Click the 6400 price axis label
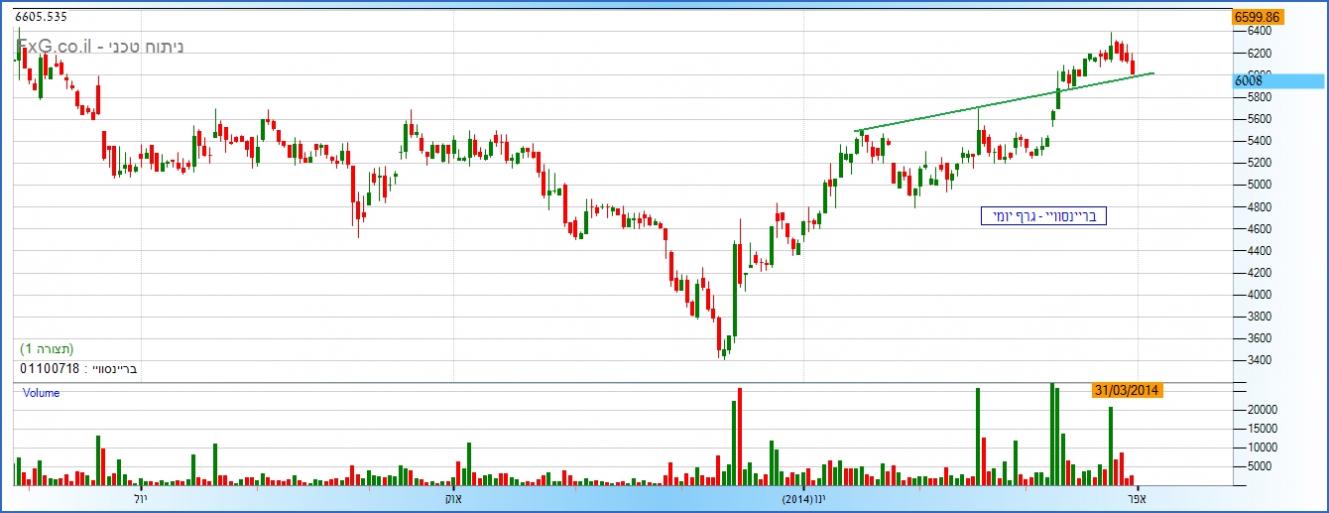 point(1258,31)
